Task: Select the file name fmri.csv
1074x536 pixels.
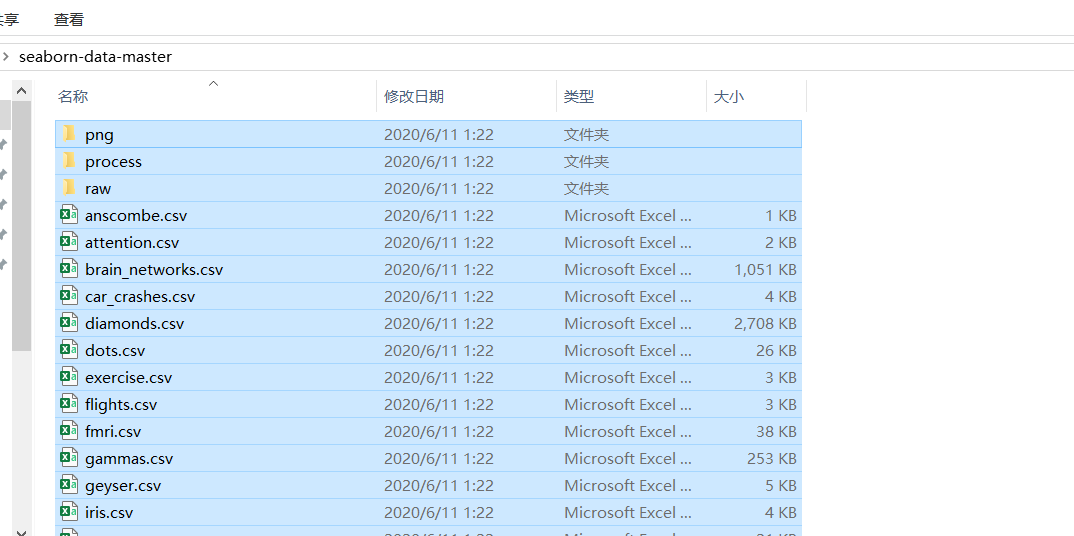Action: [113, 431]
